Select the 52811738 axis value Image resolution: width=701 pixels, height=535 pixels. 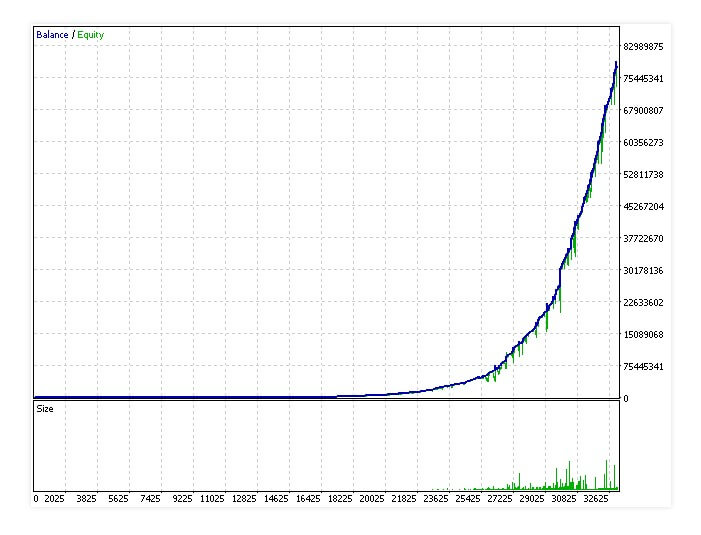(643, 174)
